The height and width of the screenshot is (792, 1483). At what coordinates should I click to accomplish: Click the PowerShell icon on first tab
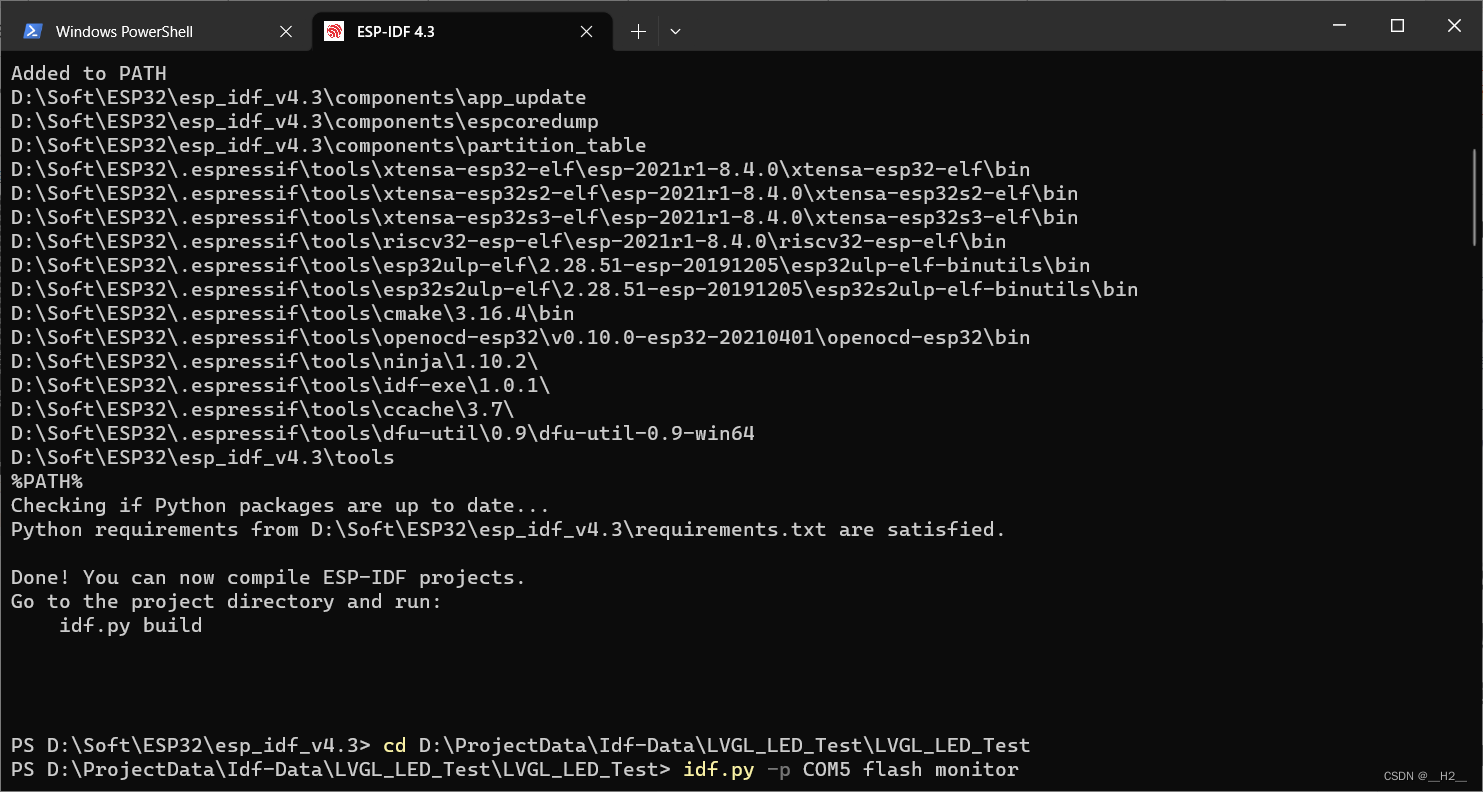coord(33,31)
